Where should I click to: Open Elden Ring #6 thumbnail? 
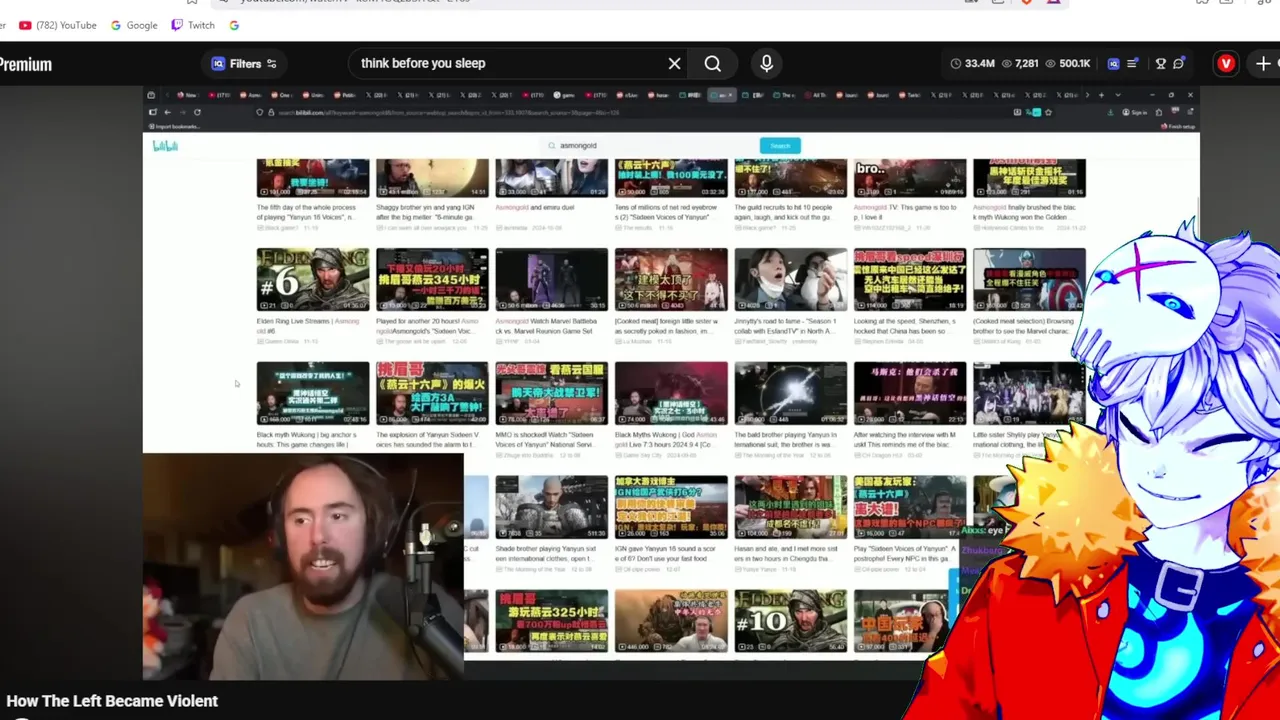pos(312,280)
